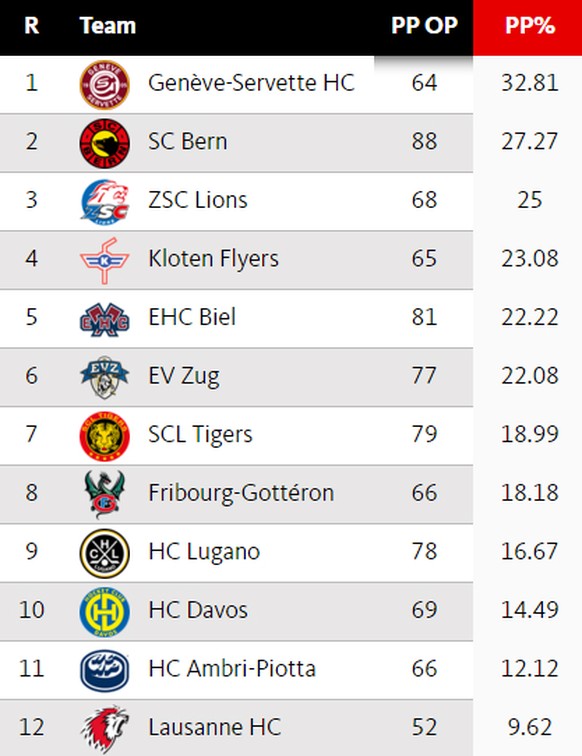582x756 pixels.
Task: Open the EHC Biel logo
Action: point(105,319)
